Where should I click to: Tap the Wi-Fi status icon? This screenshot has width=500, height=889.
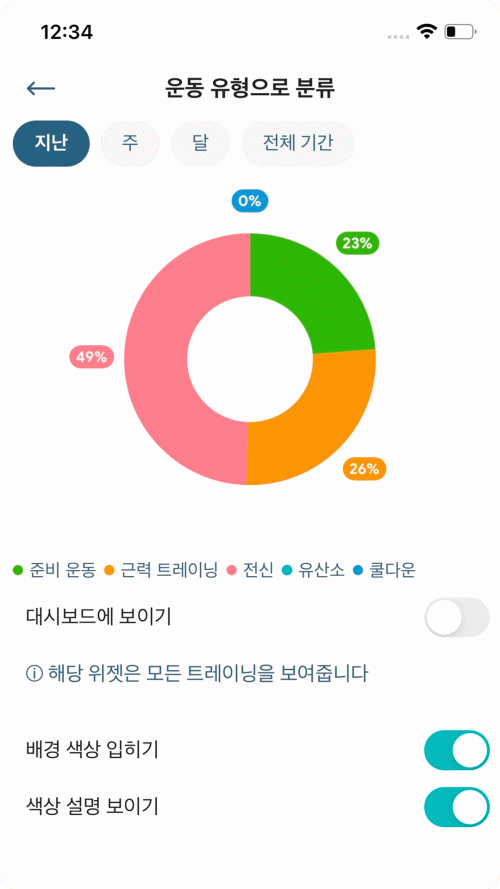(426, 32)
